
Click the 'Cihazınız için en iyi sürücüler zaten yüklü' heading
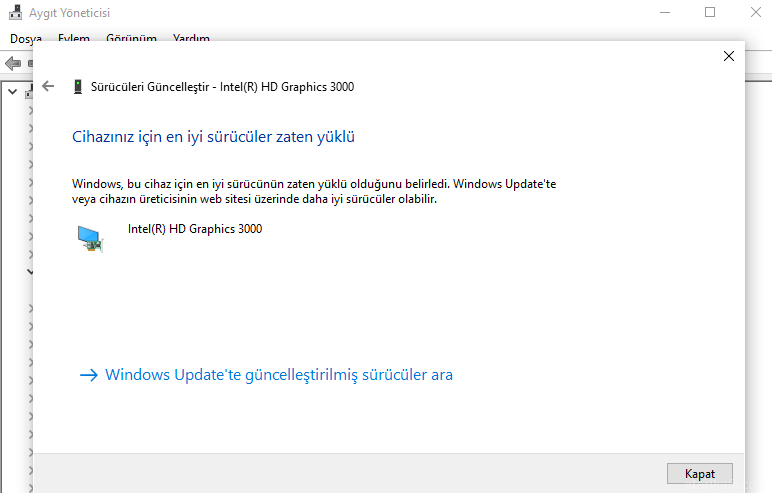click(213, 136)
